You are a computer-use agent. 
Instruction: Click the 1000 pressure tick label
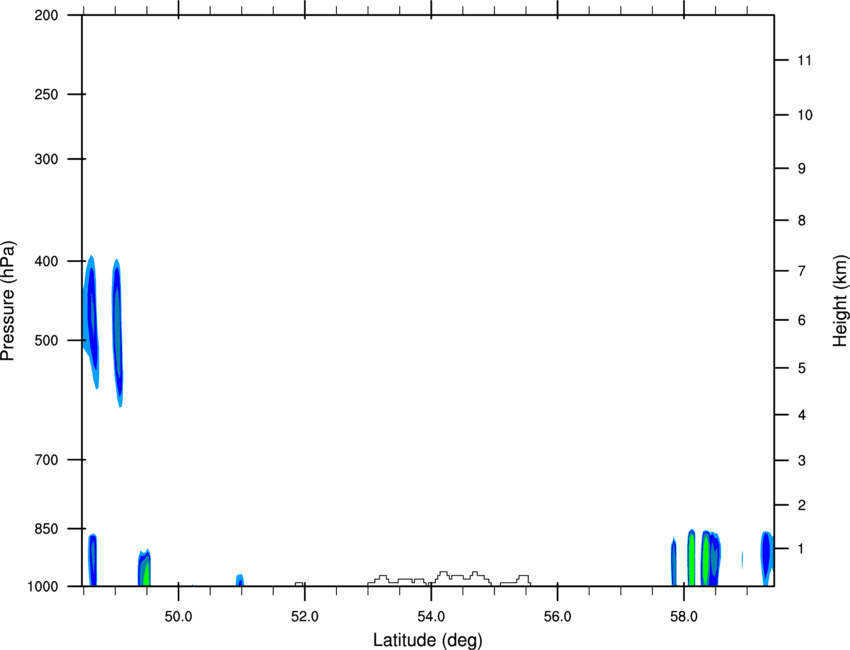click(x=42, y=587)
